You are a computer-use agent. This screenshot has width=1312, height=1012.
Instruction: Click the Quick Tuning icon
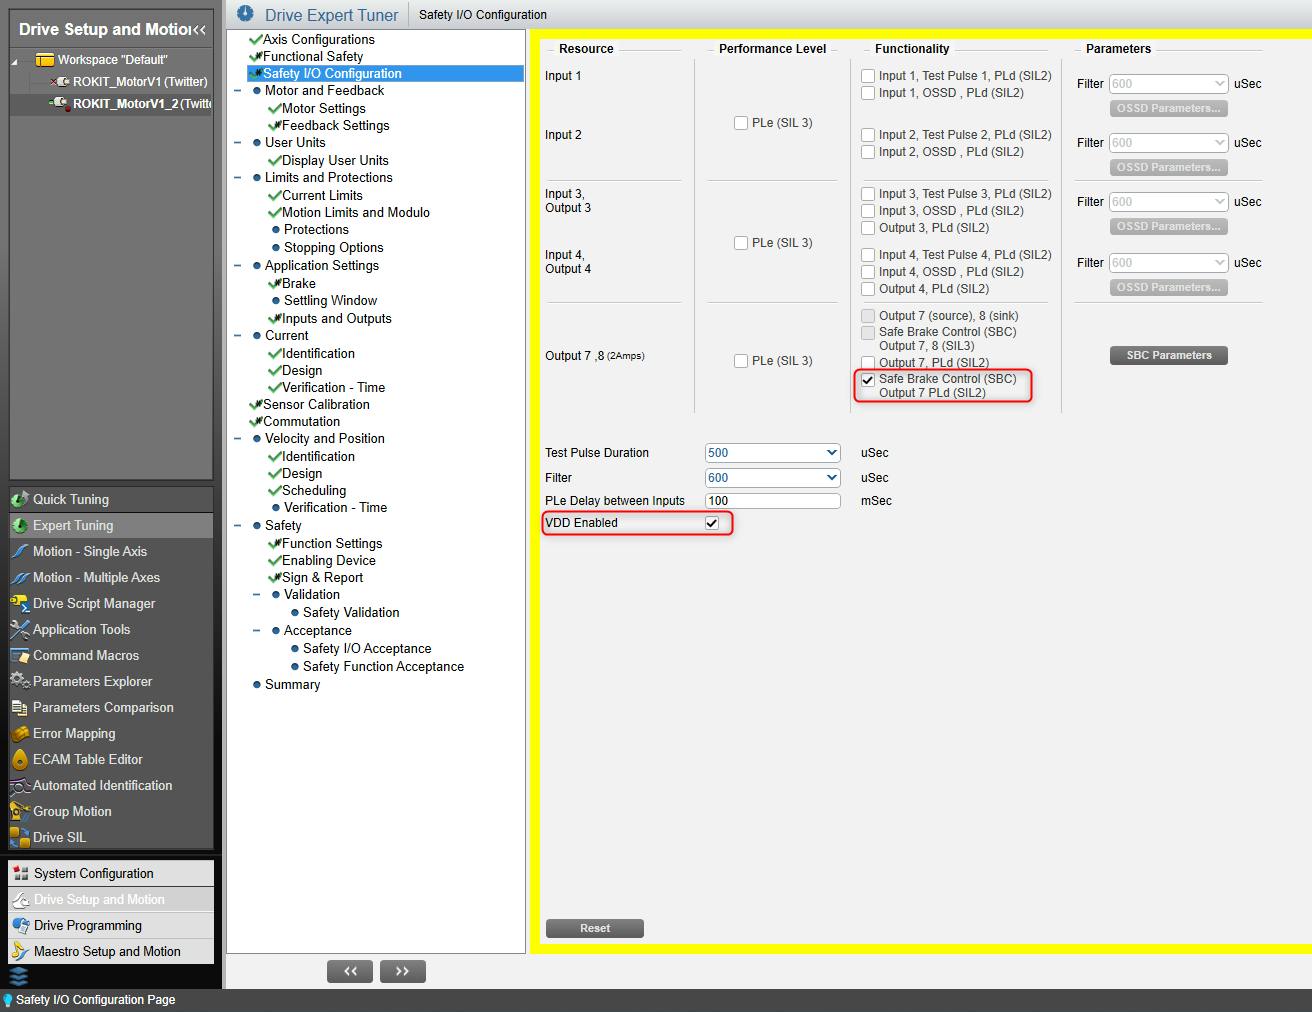click(x=19, y=499)
